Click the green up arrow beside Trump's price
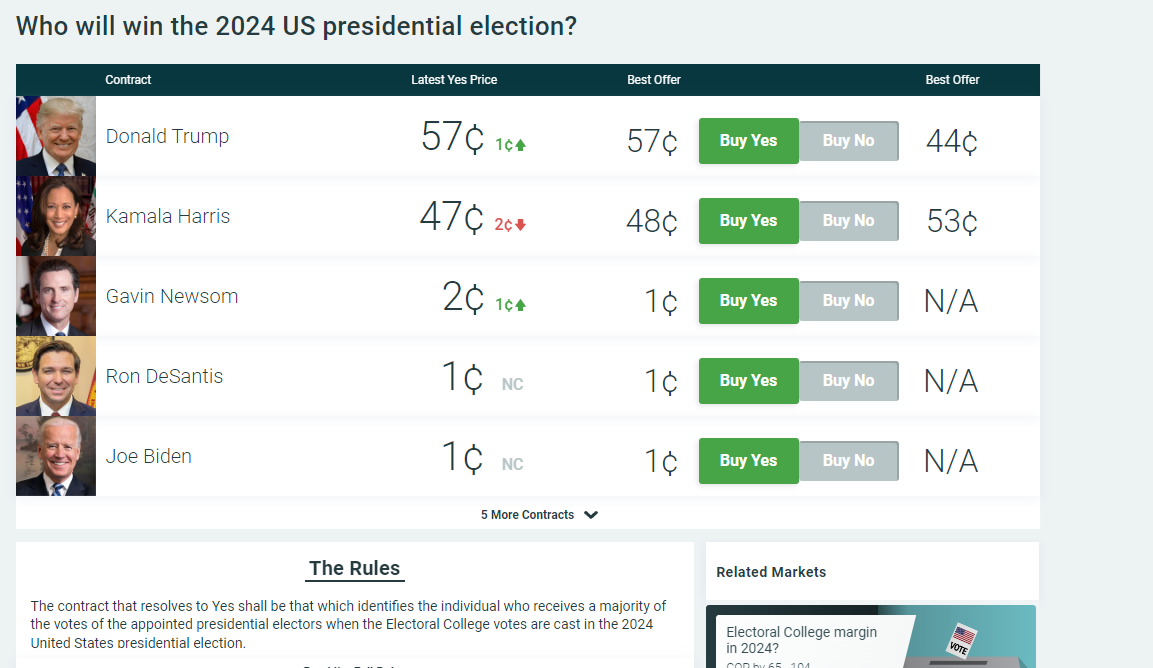1153x668 pixels. pyautogui.click(x=520, y=145)
